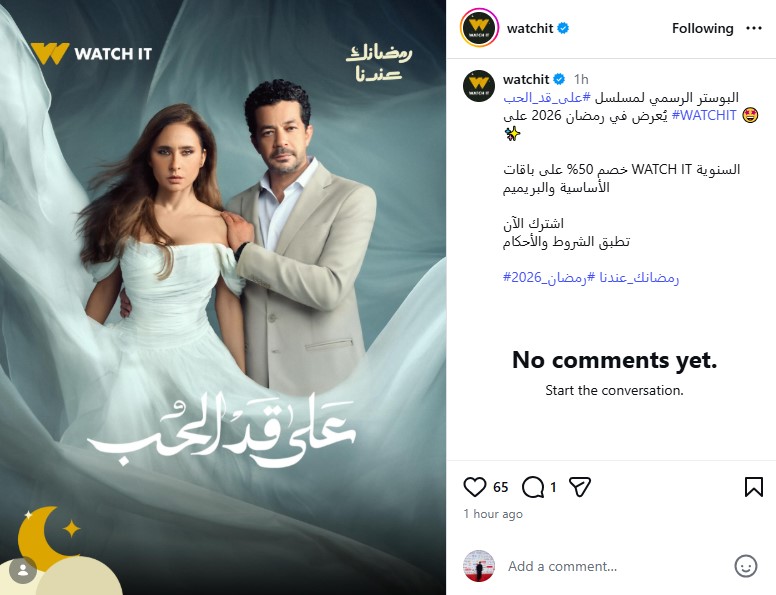Open the watchit username in header
This screenshot has width=776, height=595.
[x=530, y=29]
